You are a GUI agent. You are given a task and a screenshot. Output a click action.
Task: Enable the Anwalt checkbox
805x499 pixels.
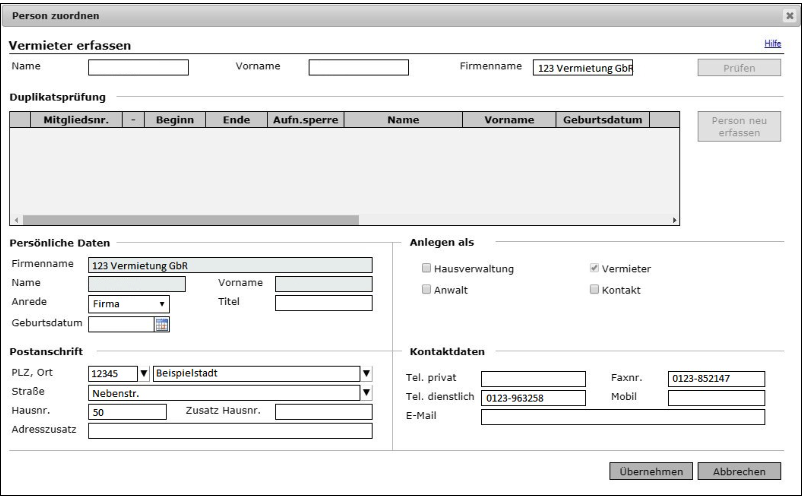pos(426,290)
